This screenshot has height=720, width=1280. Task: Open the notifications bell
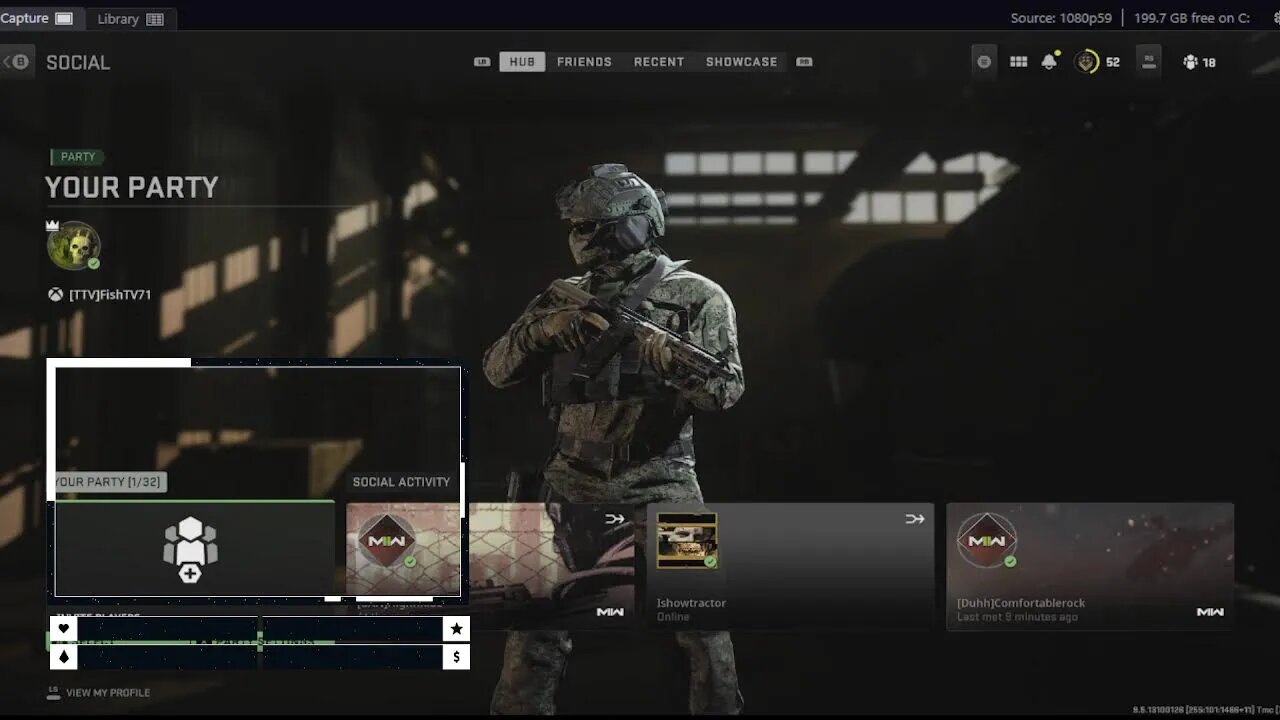[x=1049, y=62]
